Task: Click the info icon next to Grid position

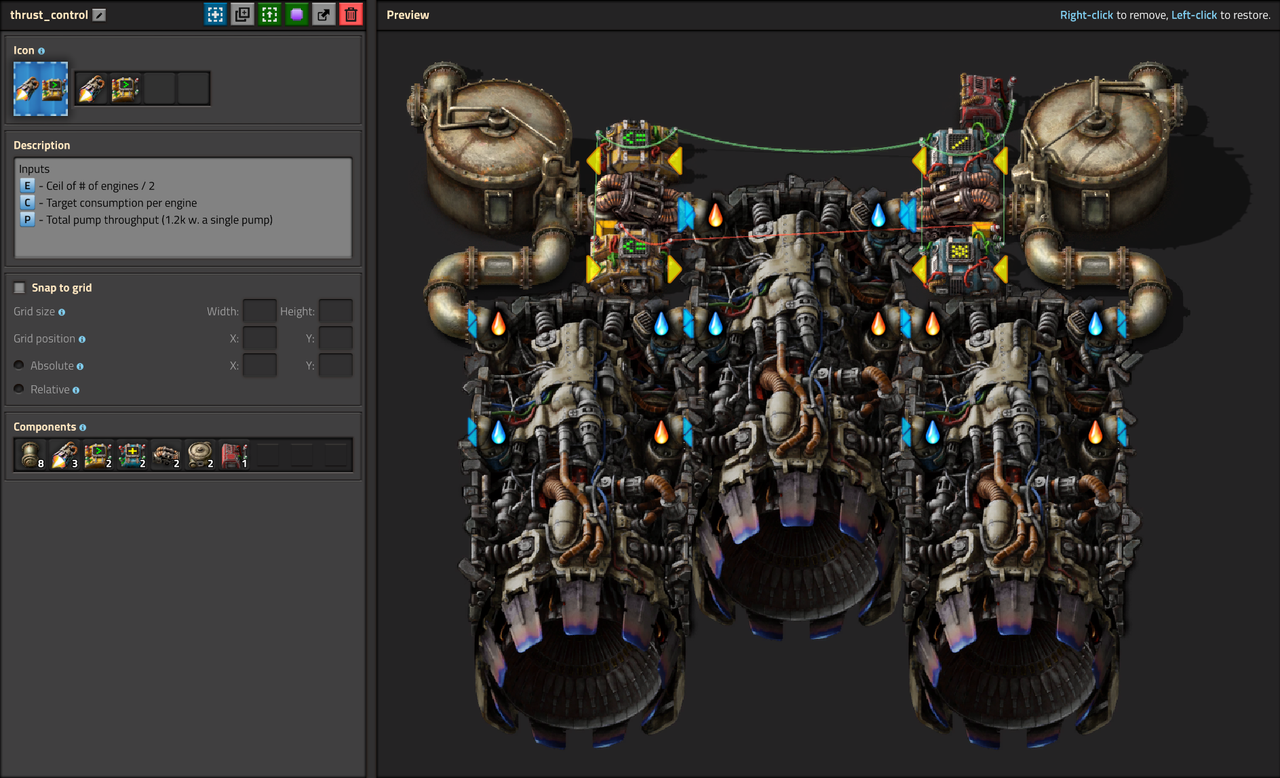Action: [x=82, y=340]
